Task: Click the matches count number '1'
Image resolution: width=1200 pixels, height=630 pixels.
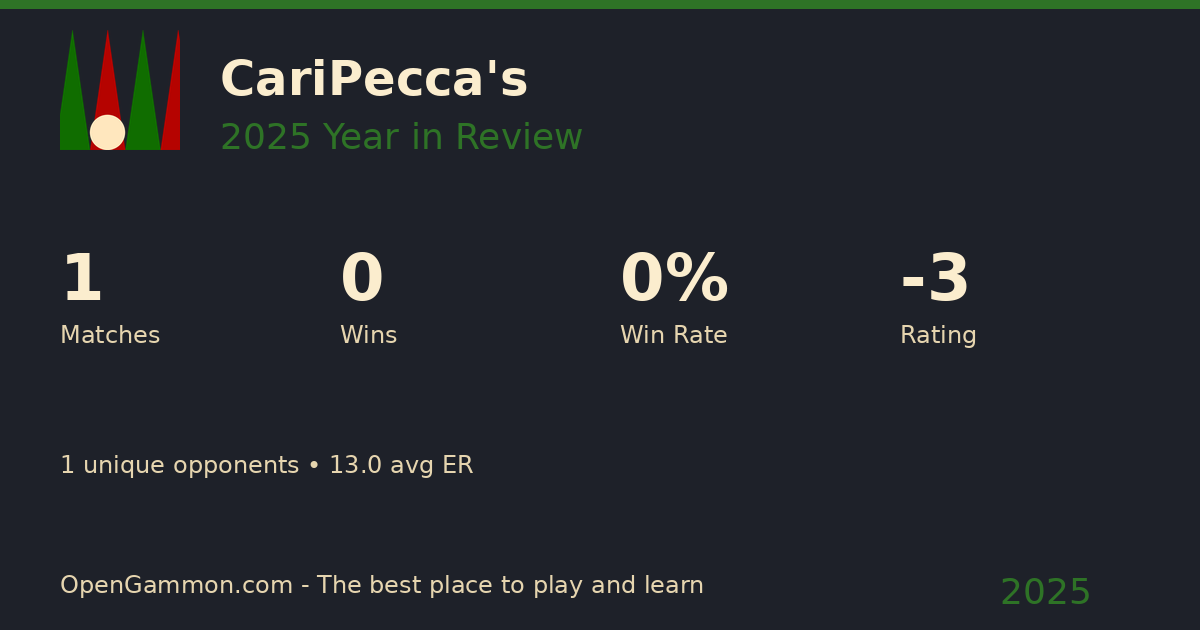Action: coord(81,280)
